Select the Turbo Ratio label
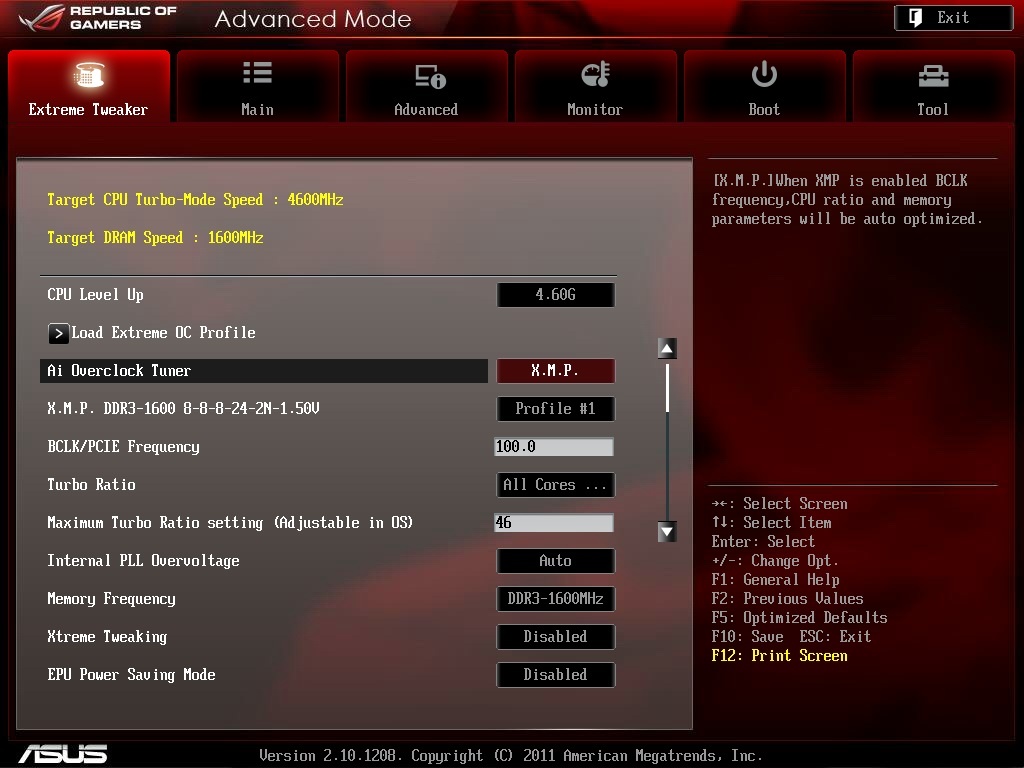Image resolution: width=1024 pixels, height=768 pixels. tap(91, 485)
